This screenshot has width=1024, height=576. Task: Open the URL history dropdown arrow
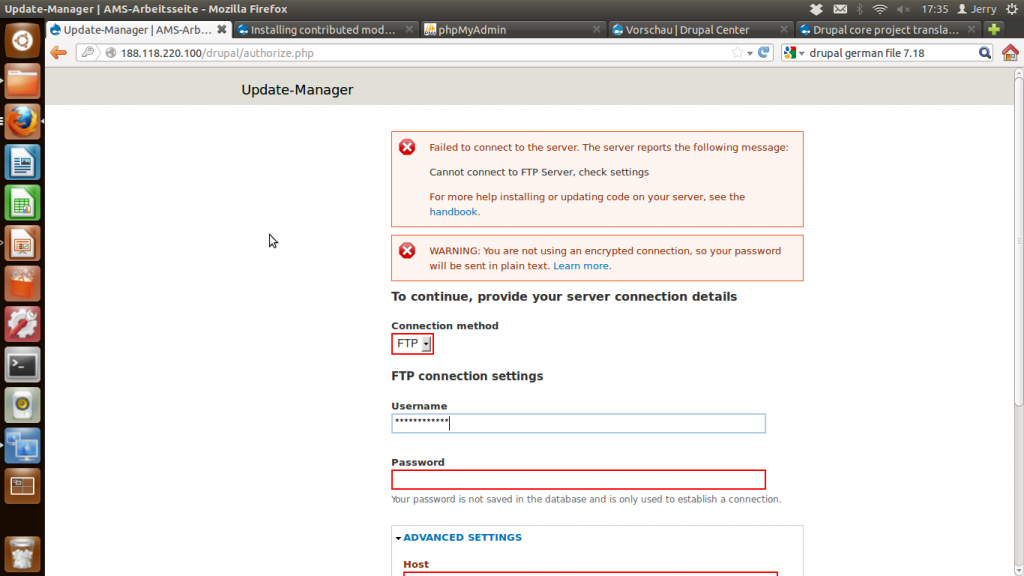[750, 52]
